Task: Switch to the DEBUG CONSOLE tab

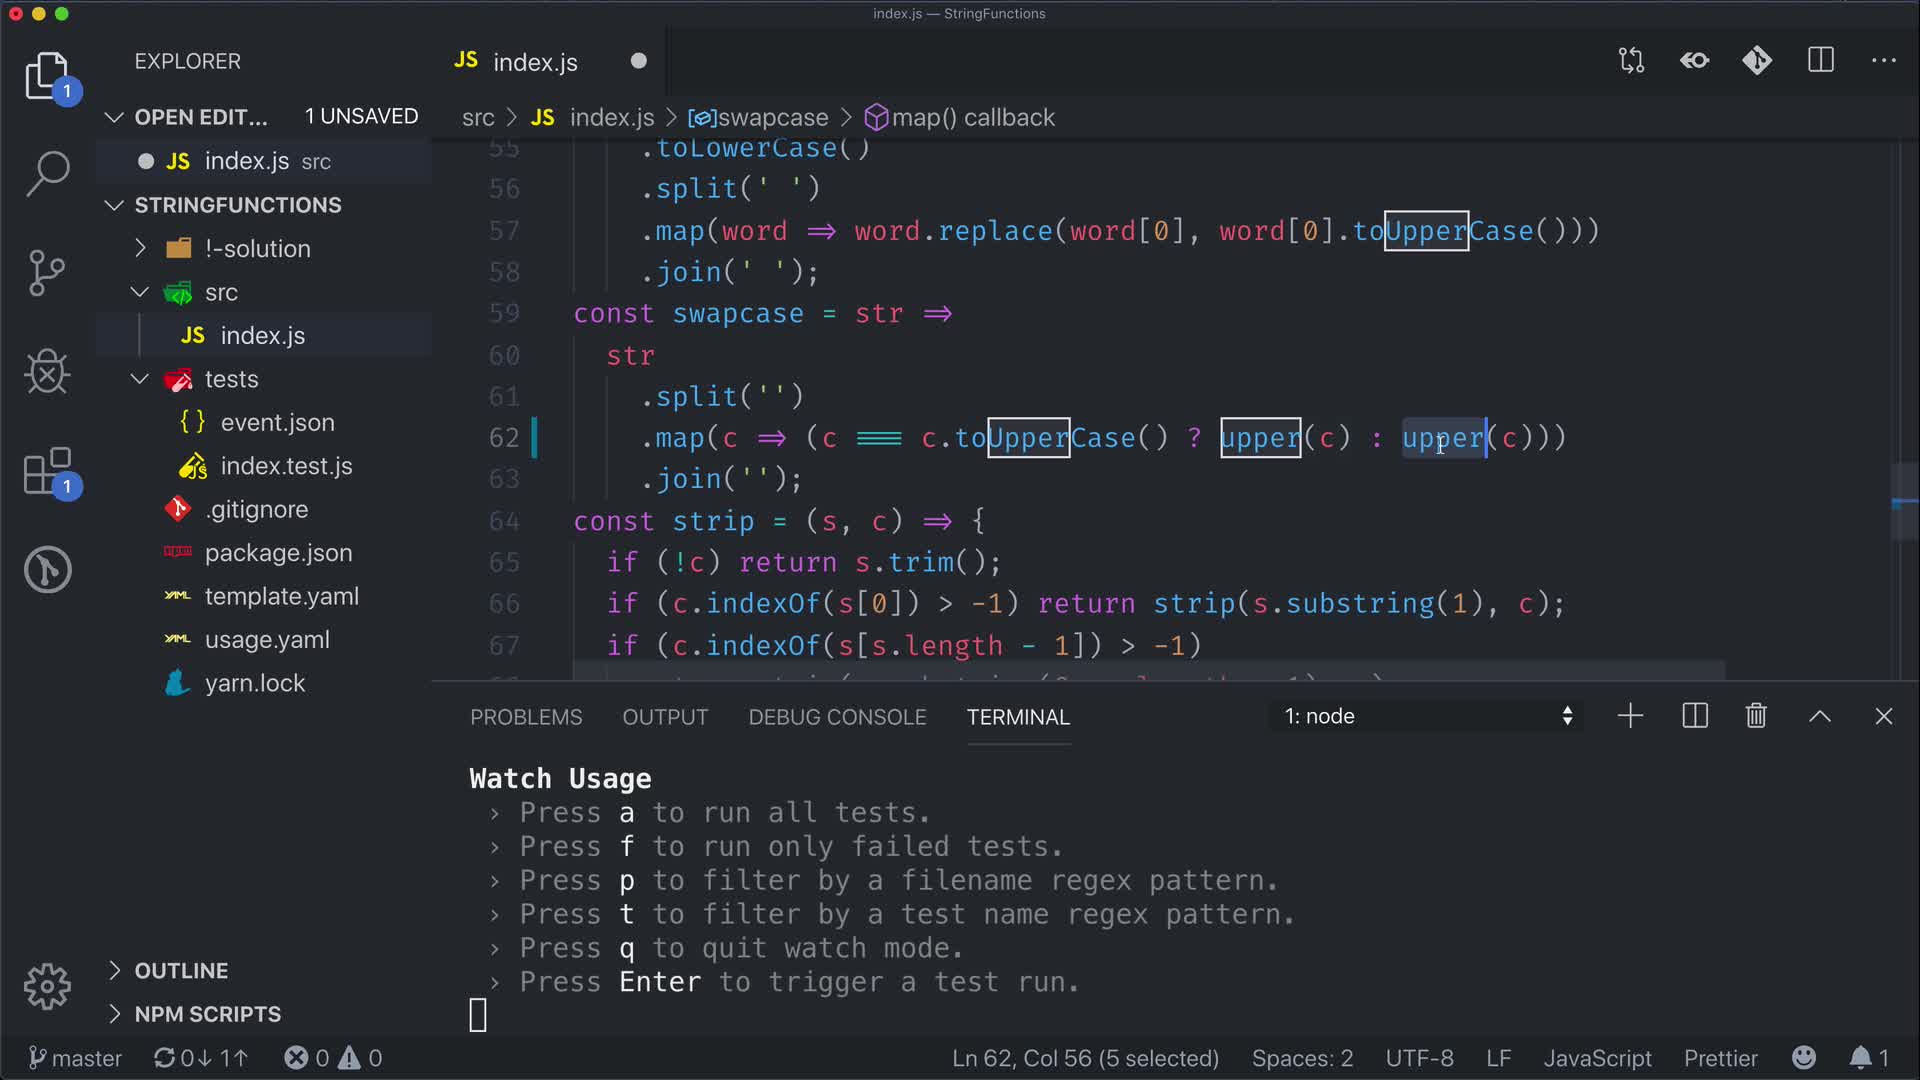Action: click(x=837, y=717)
